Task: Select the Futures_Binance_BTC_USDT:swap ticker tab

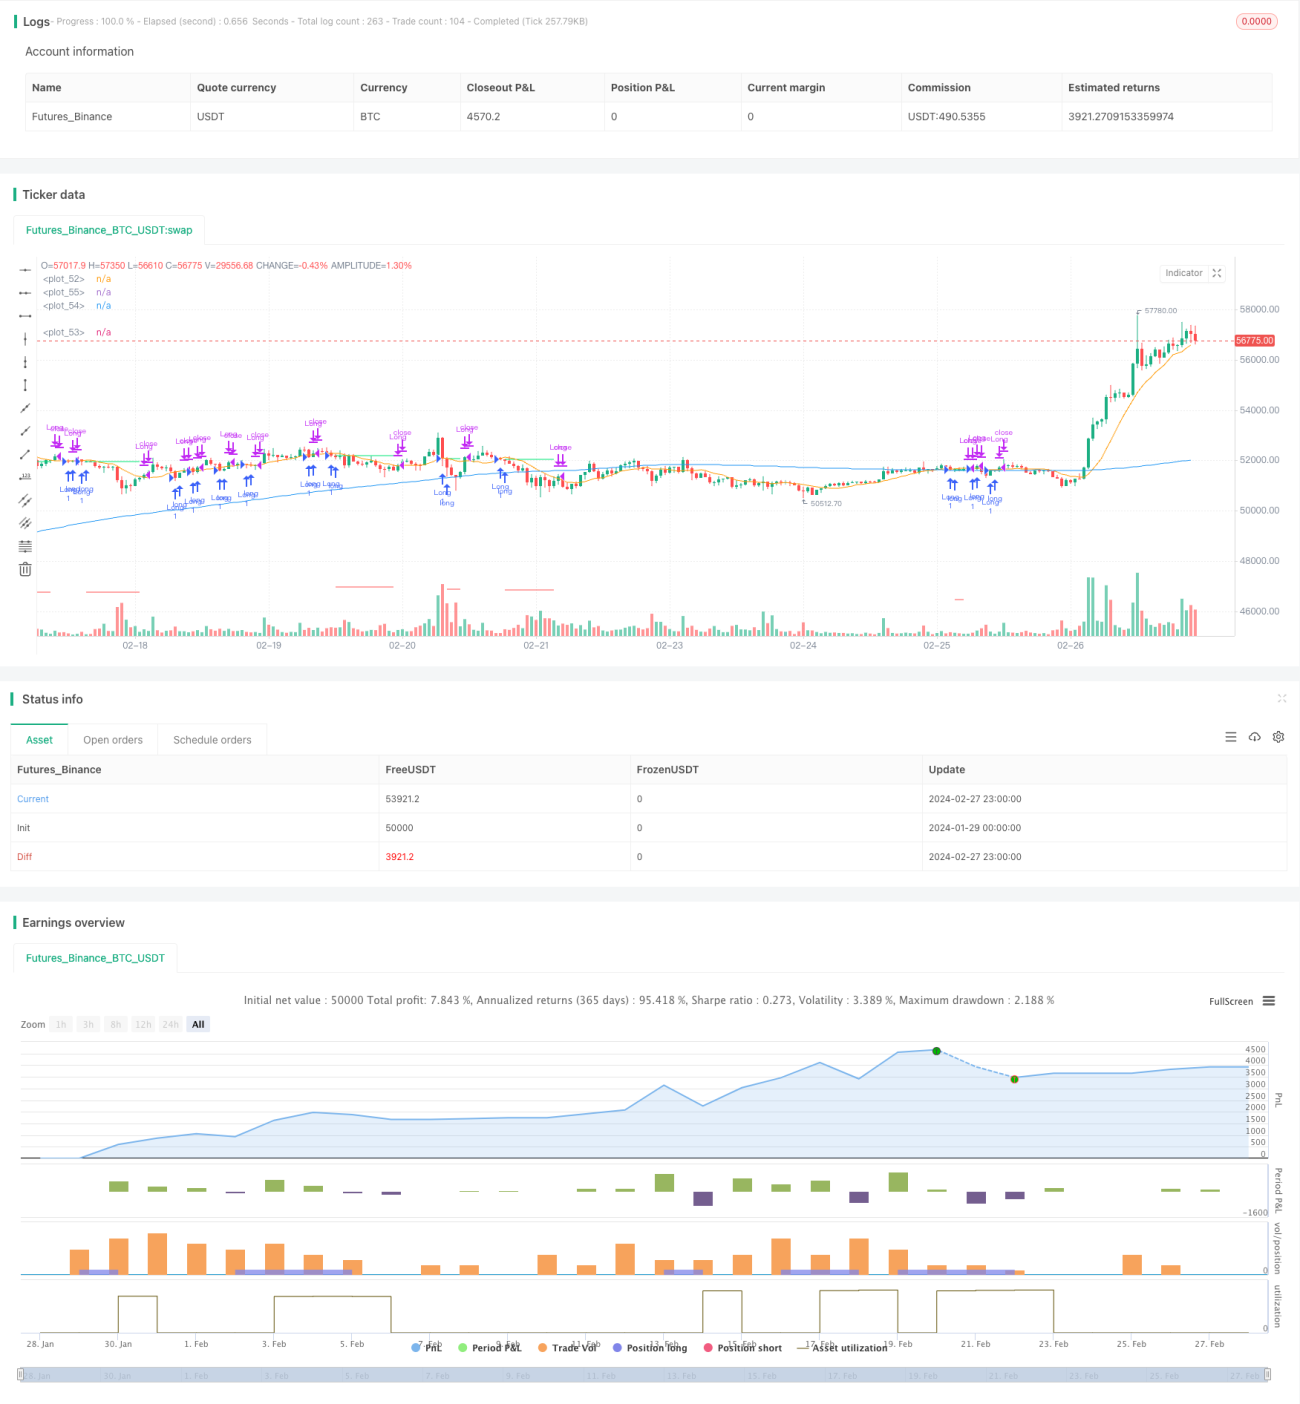Action: click(109, 230)
